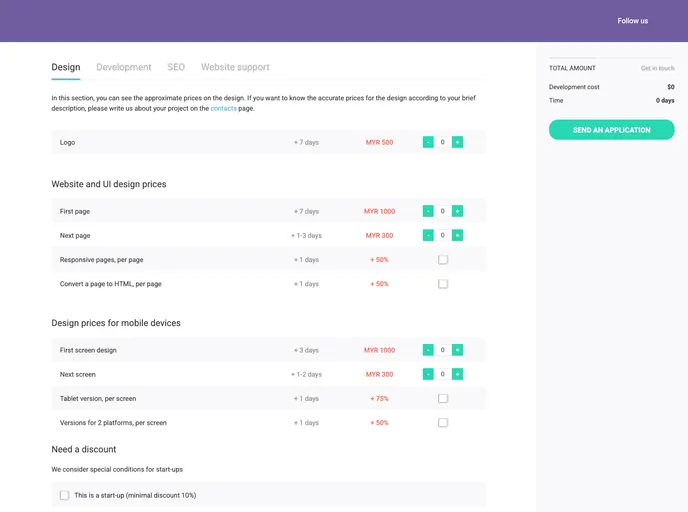
Task: Switch to the Development tab
Action: click(x=124, y=67)
